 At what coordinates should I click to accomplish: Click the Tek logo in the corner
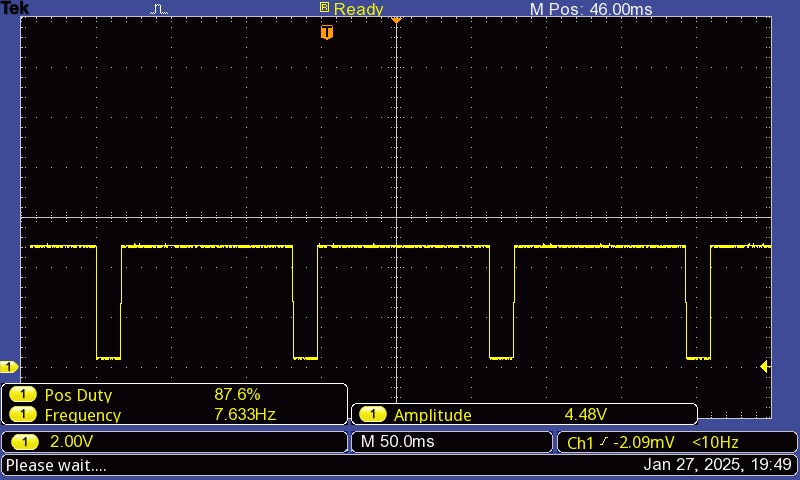click(15, 8)
